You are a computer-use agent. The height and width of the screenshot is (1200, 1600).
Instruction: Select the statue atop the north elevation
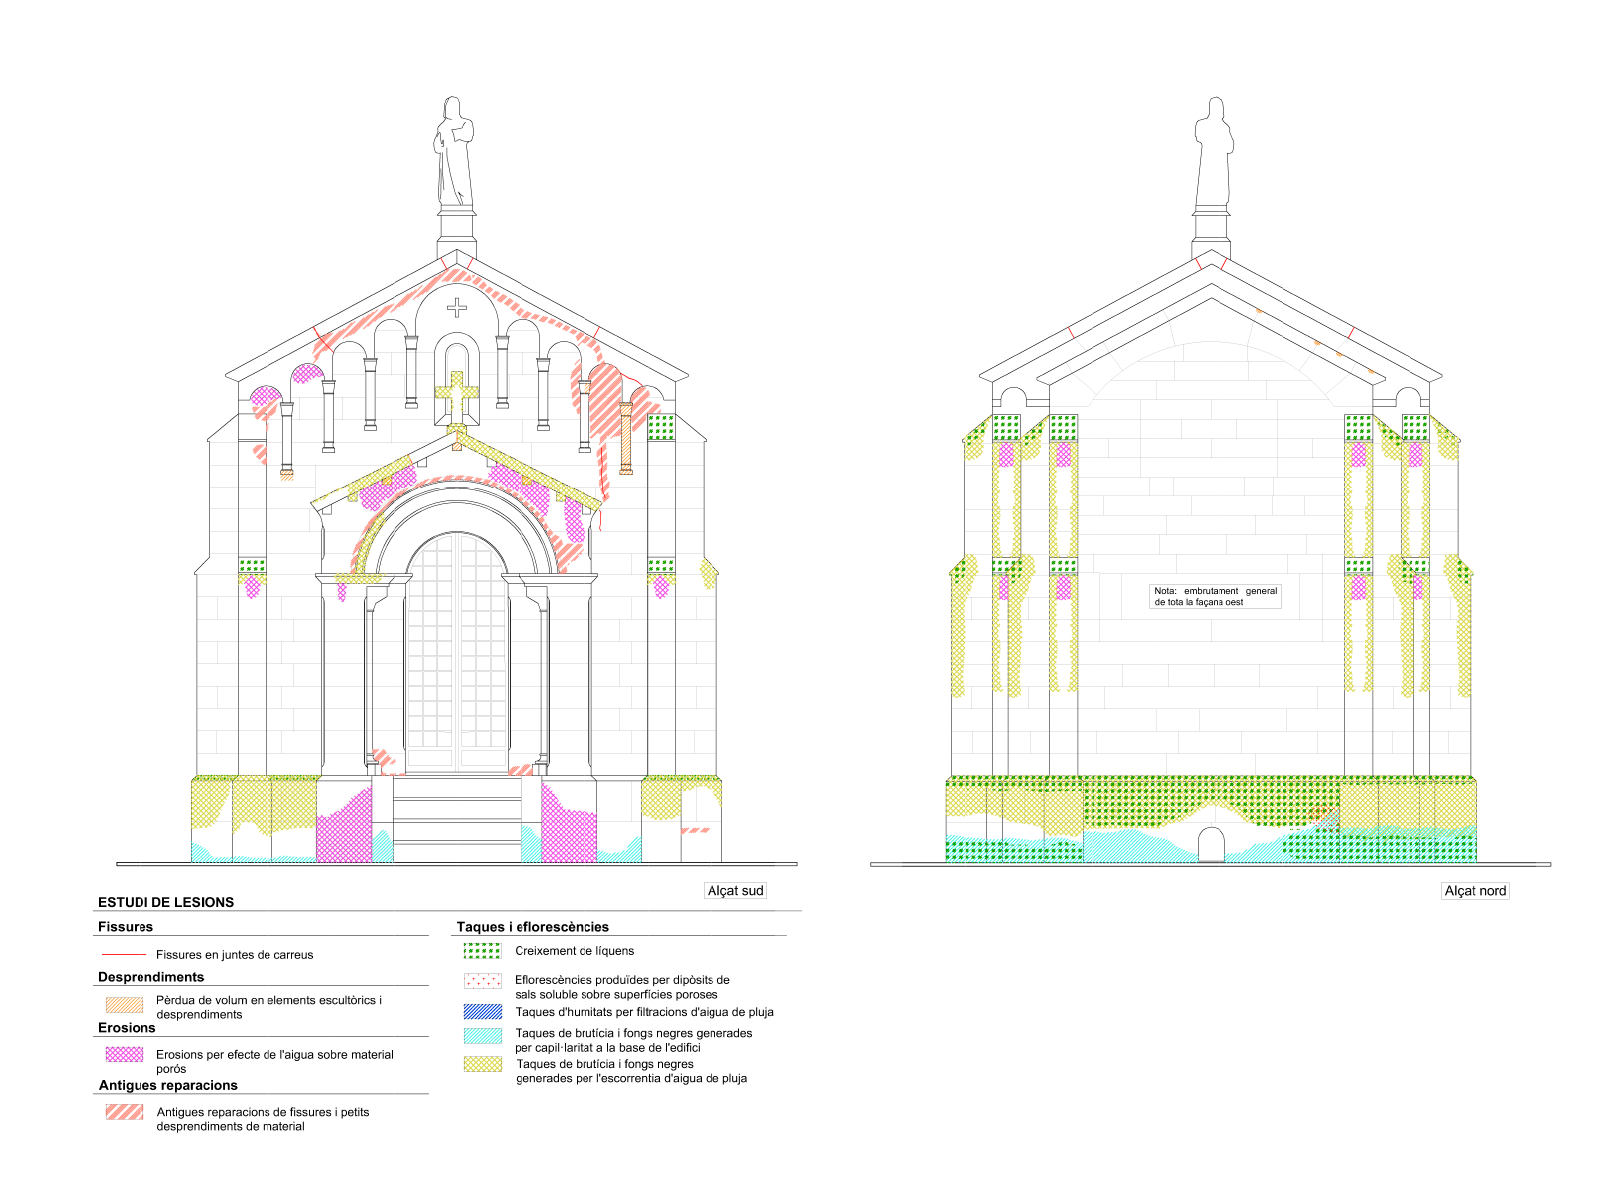coord(1214,153)
